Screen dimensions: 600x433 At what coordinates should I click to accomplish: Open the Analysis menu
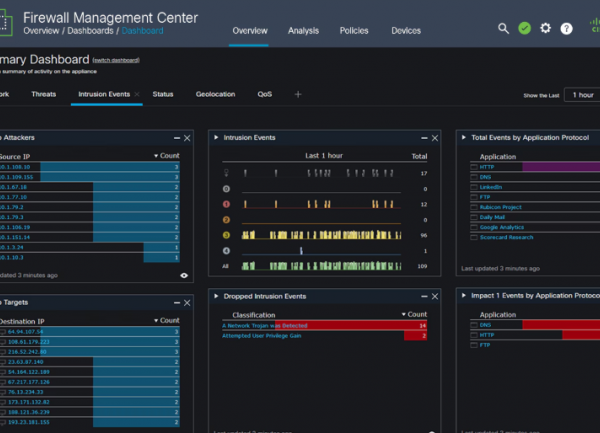point(303,31)
